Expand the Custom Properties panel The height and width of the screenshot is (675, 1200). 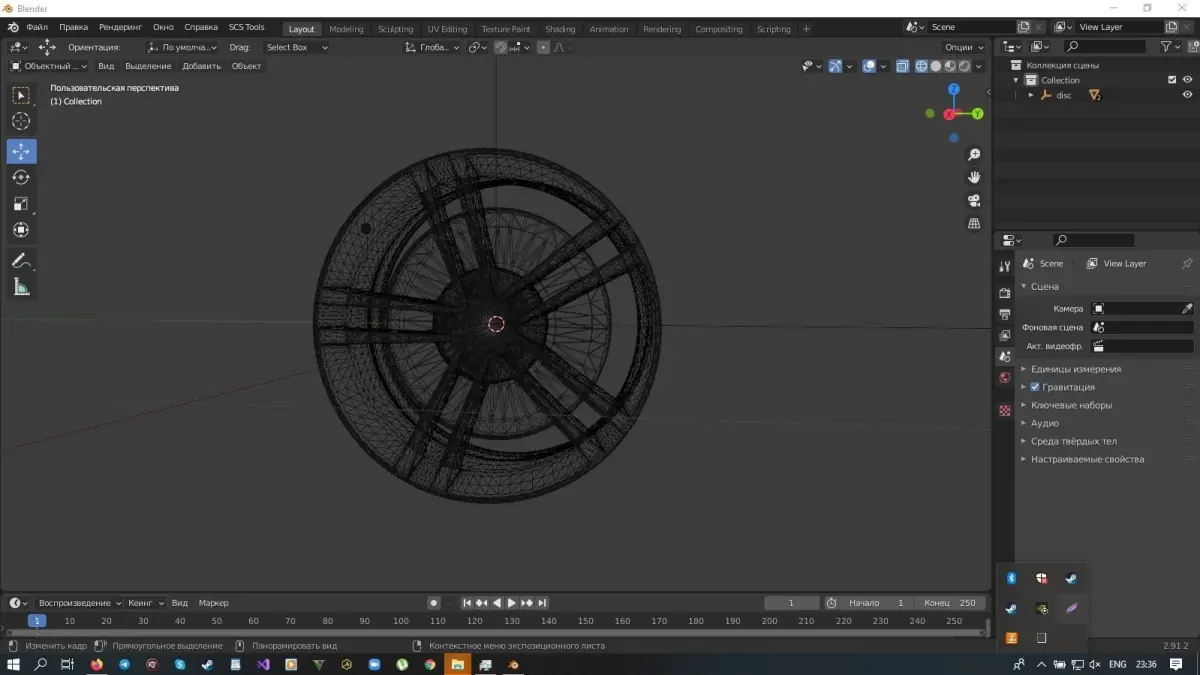pyautogui.click(x=1087, y=459)
